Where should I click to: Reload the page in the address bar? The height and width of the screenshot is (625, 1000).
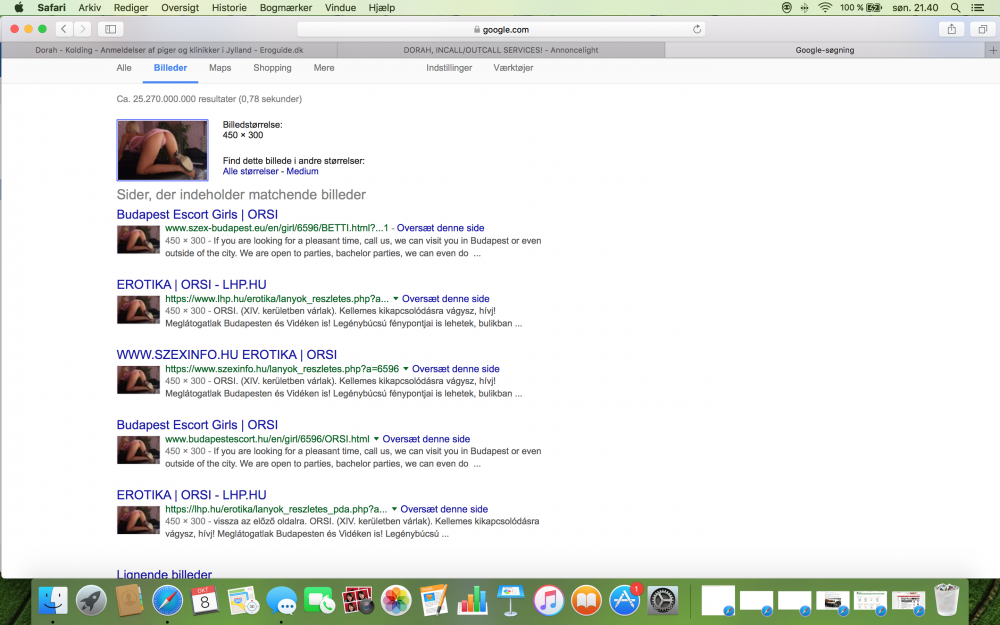pyautogui.click(x=697, y=29)
